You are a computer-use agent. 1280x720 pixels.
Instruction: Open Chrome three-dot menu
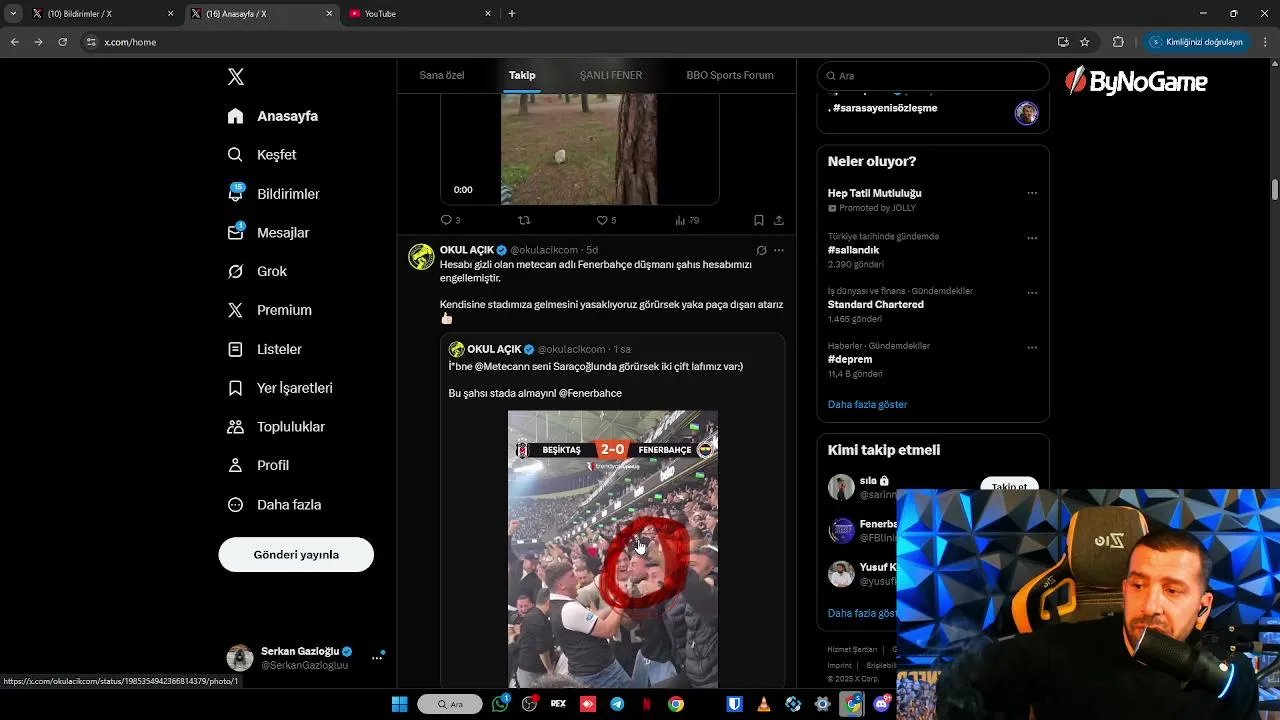[x=1265, y=42]
